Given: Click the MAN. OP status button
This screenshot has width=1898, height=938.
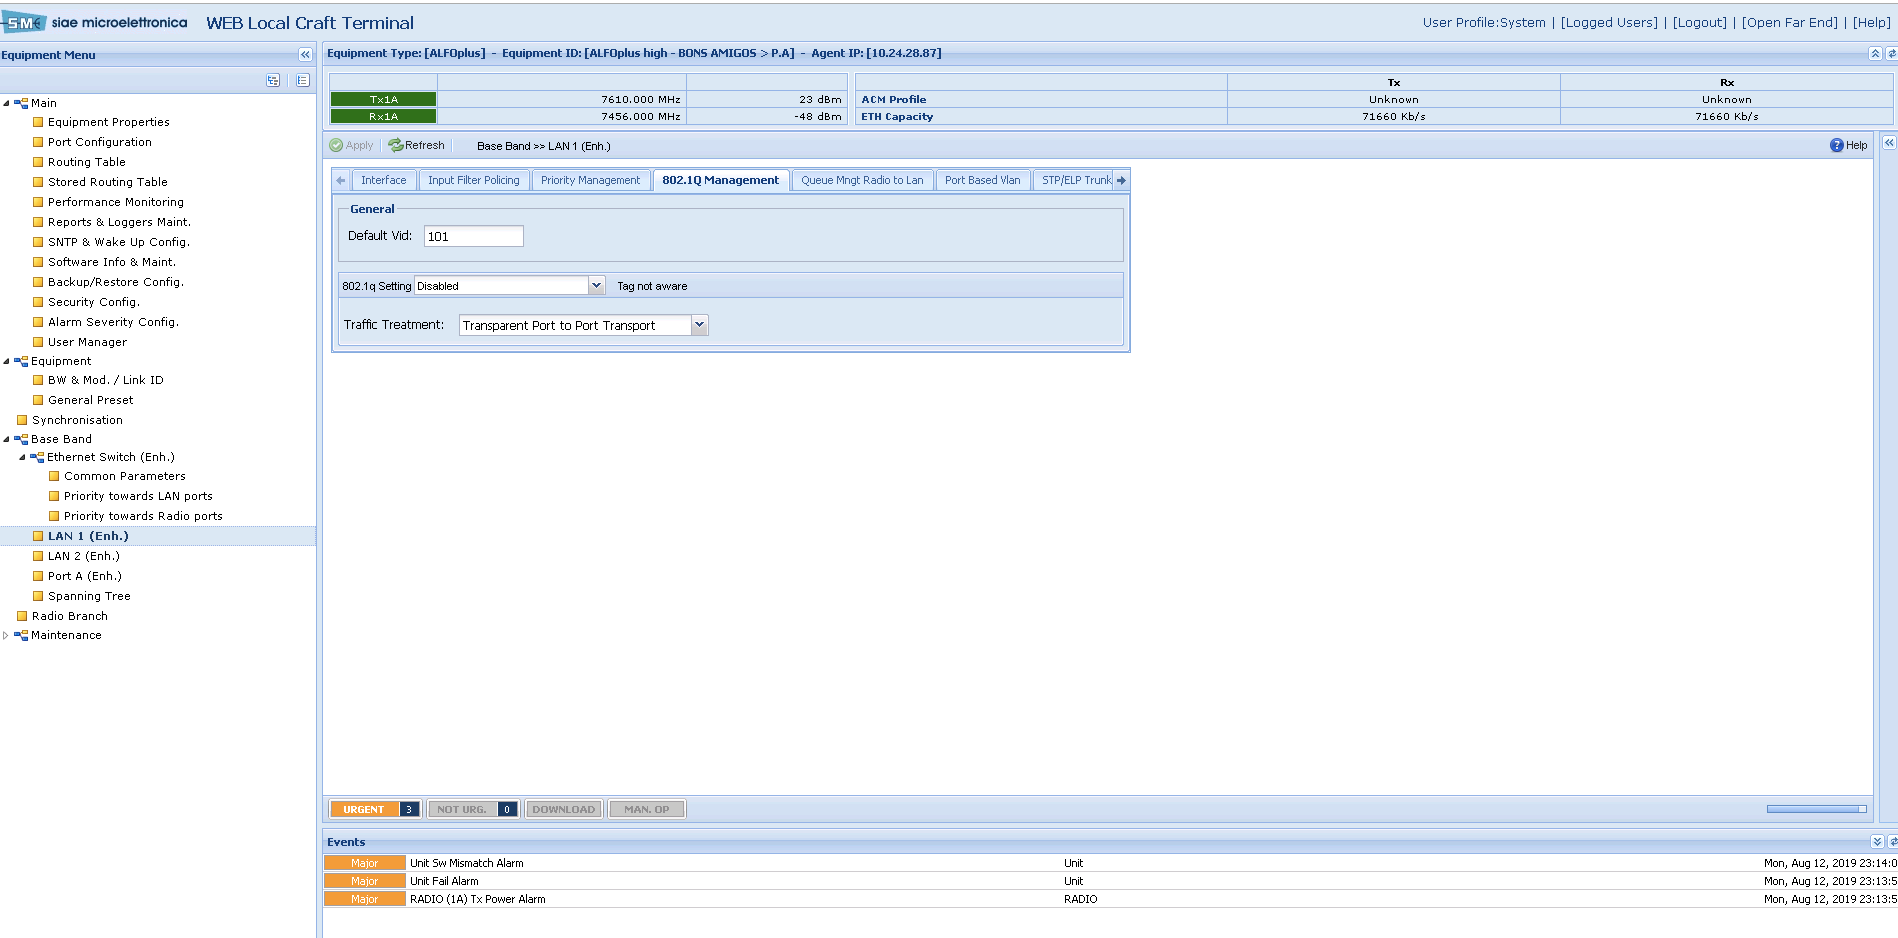Looking at the screenshot, I should pyautogui.click(x=647, y=809).
